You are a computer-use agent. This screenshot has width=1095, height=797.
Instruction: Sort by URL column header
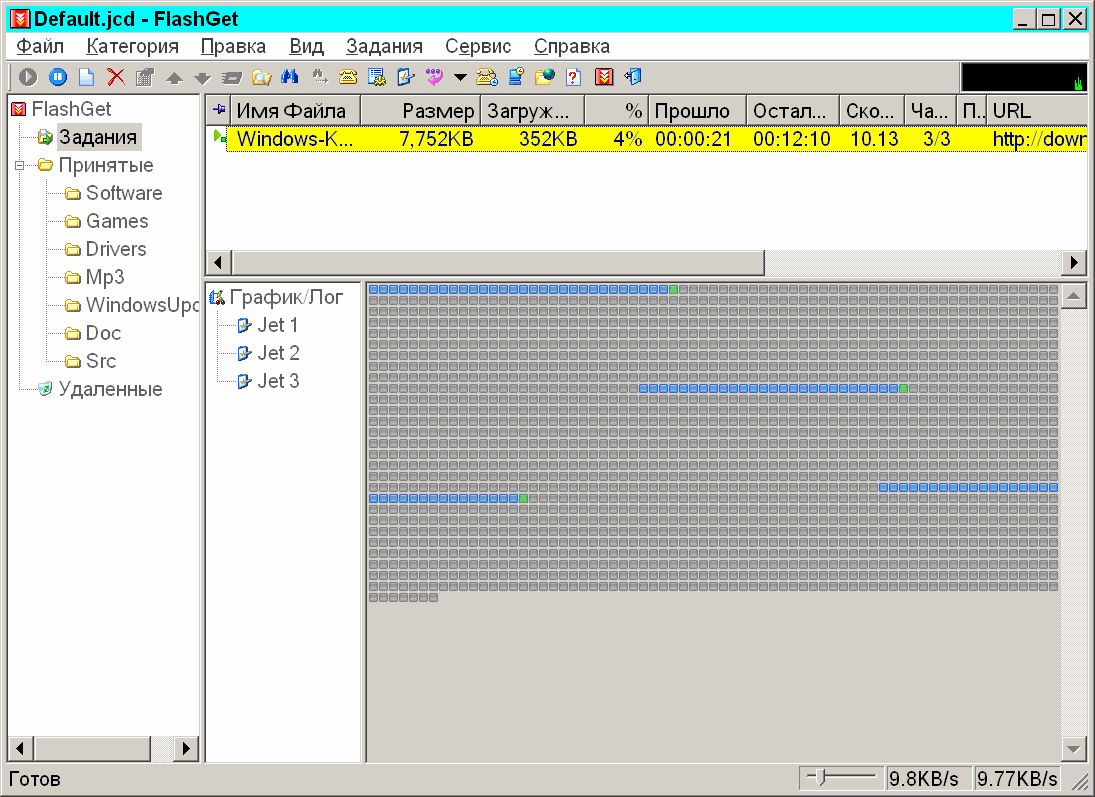1037,110
